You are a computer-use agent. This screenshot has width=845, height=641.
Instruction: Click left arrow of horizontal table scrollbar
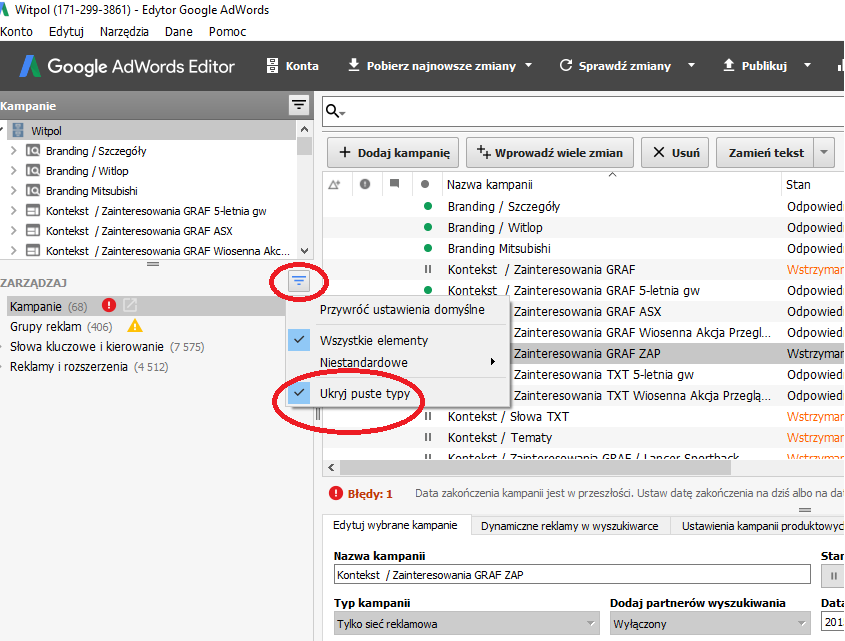tap(331, 467)
